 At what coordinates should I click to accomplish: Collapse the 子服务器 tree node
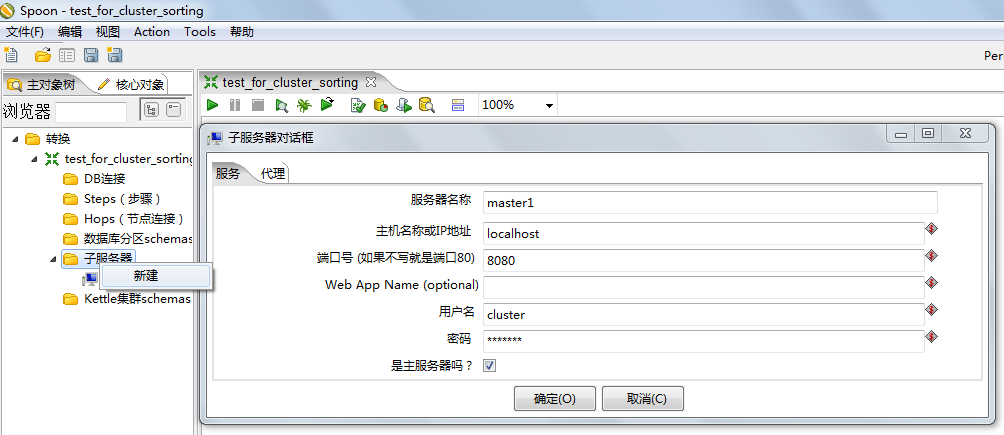pyautogui.click(x=53, y=258)
